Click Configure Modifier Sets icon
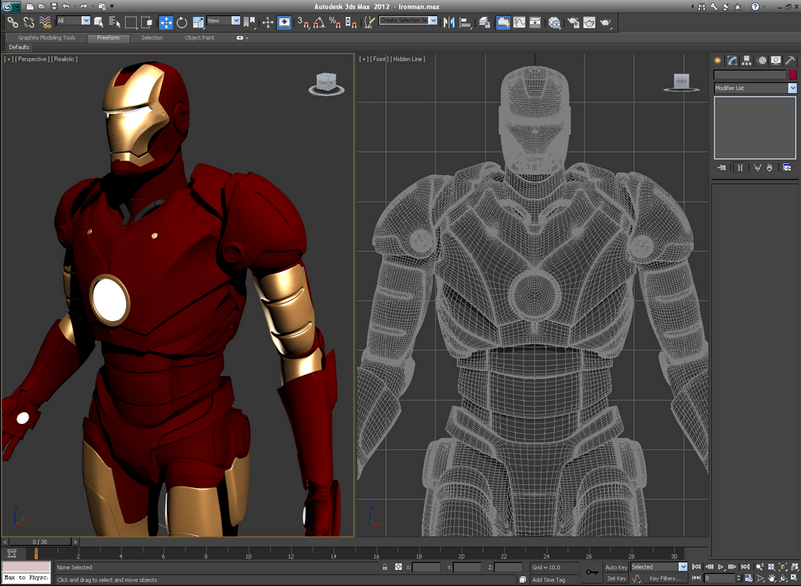 788,167
